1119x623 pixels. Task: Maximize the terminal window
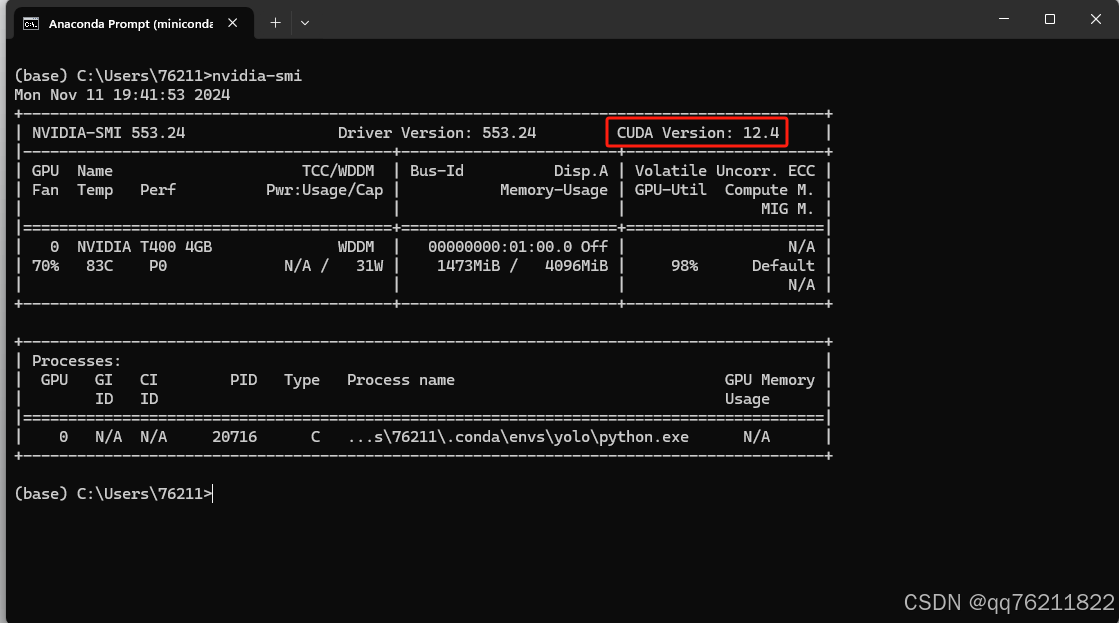(x=1049, y=19)
